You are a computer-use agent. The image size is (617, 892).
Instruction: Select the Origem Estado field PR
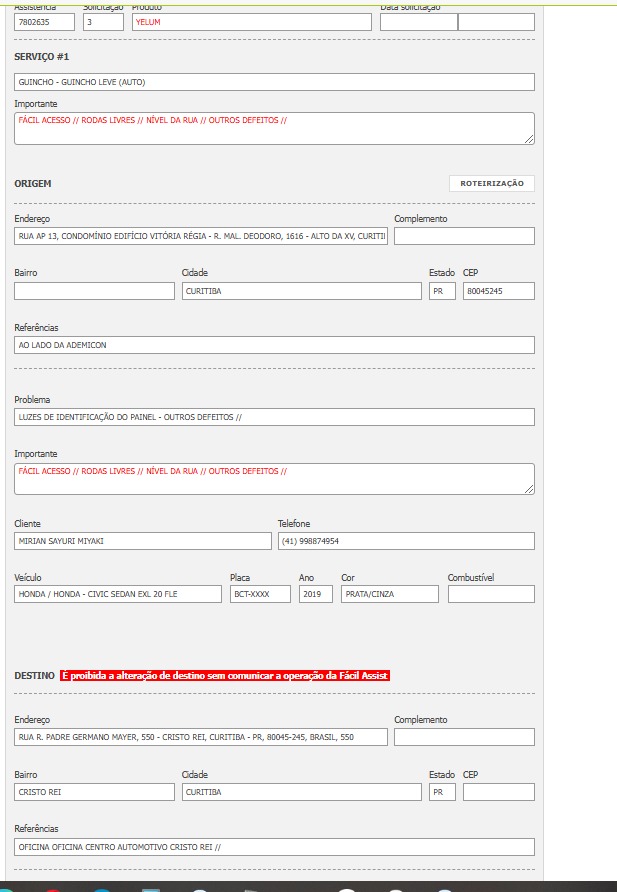(442, 291)
